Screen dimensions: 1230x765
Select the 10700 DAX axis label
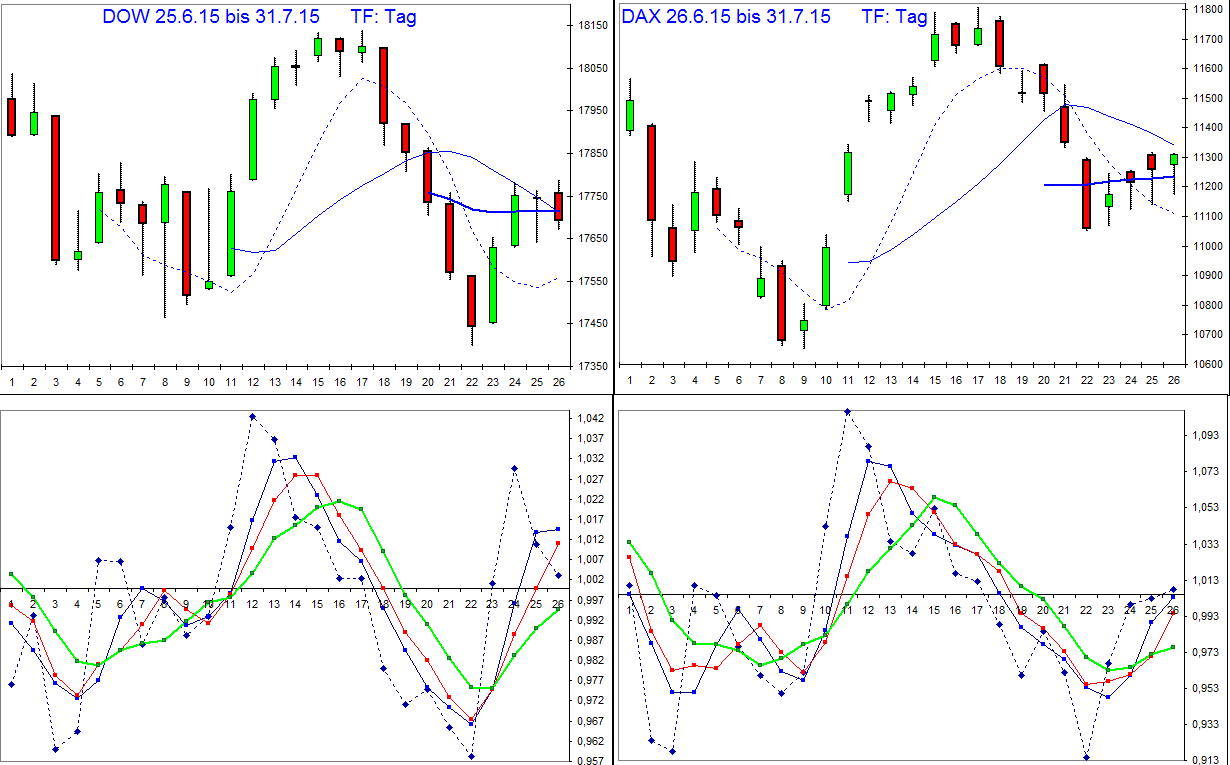[1209, 334]
